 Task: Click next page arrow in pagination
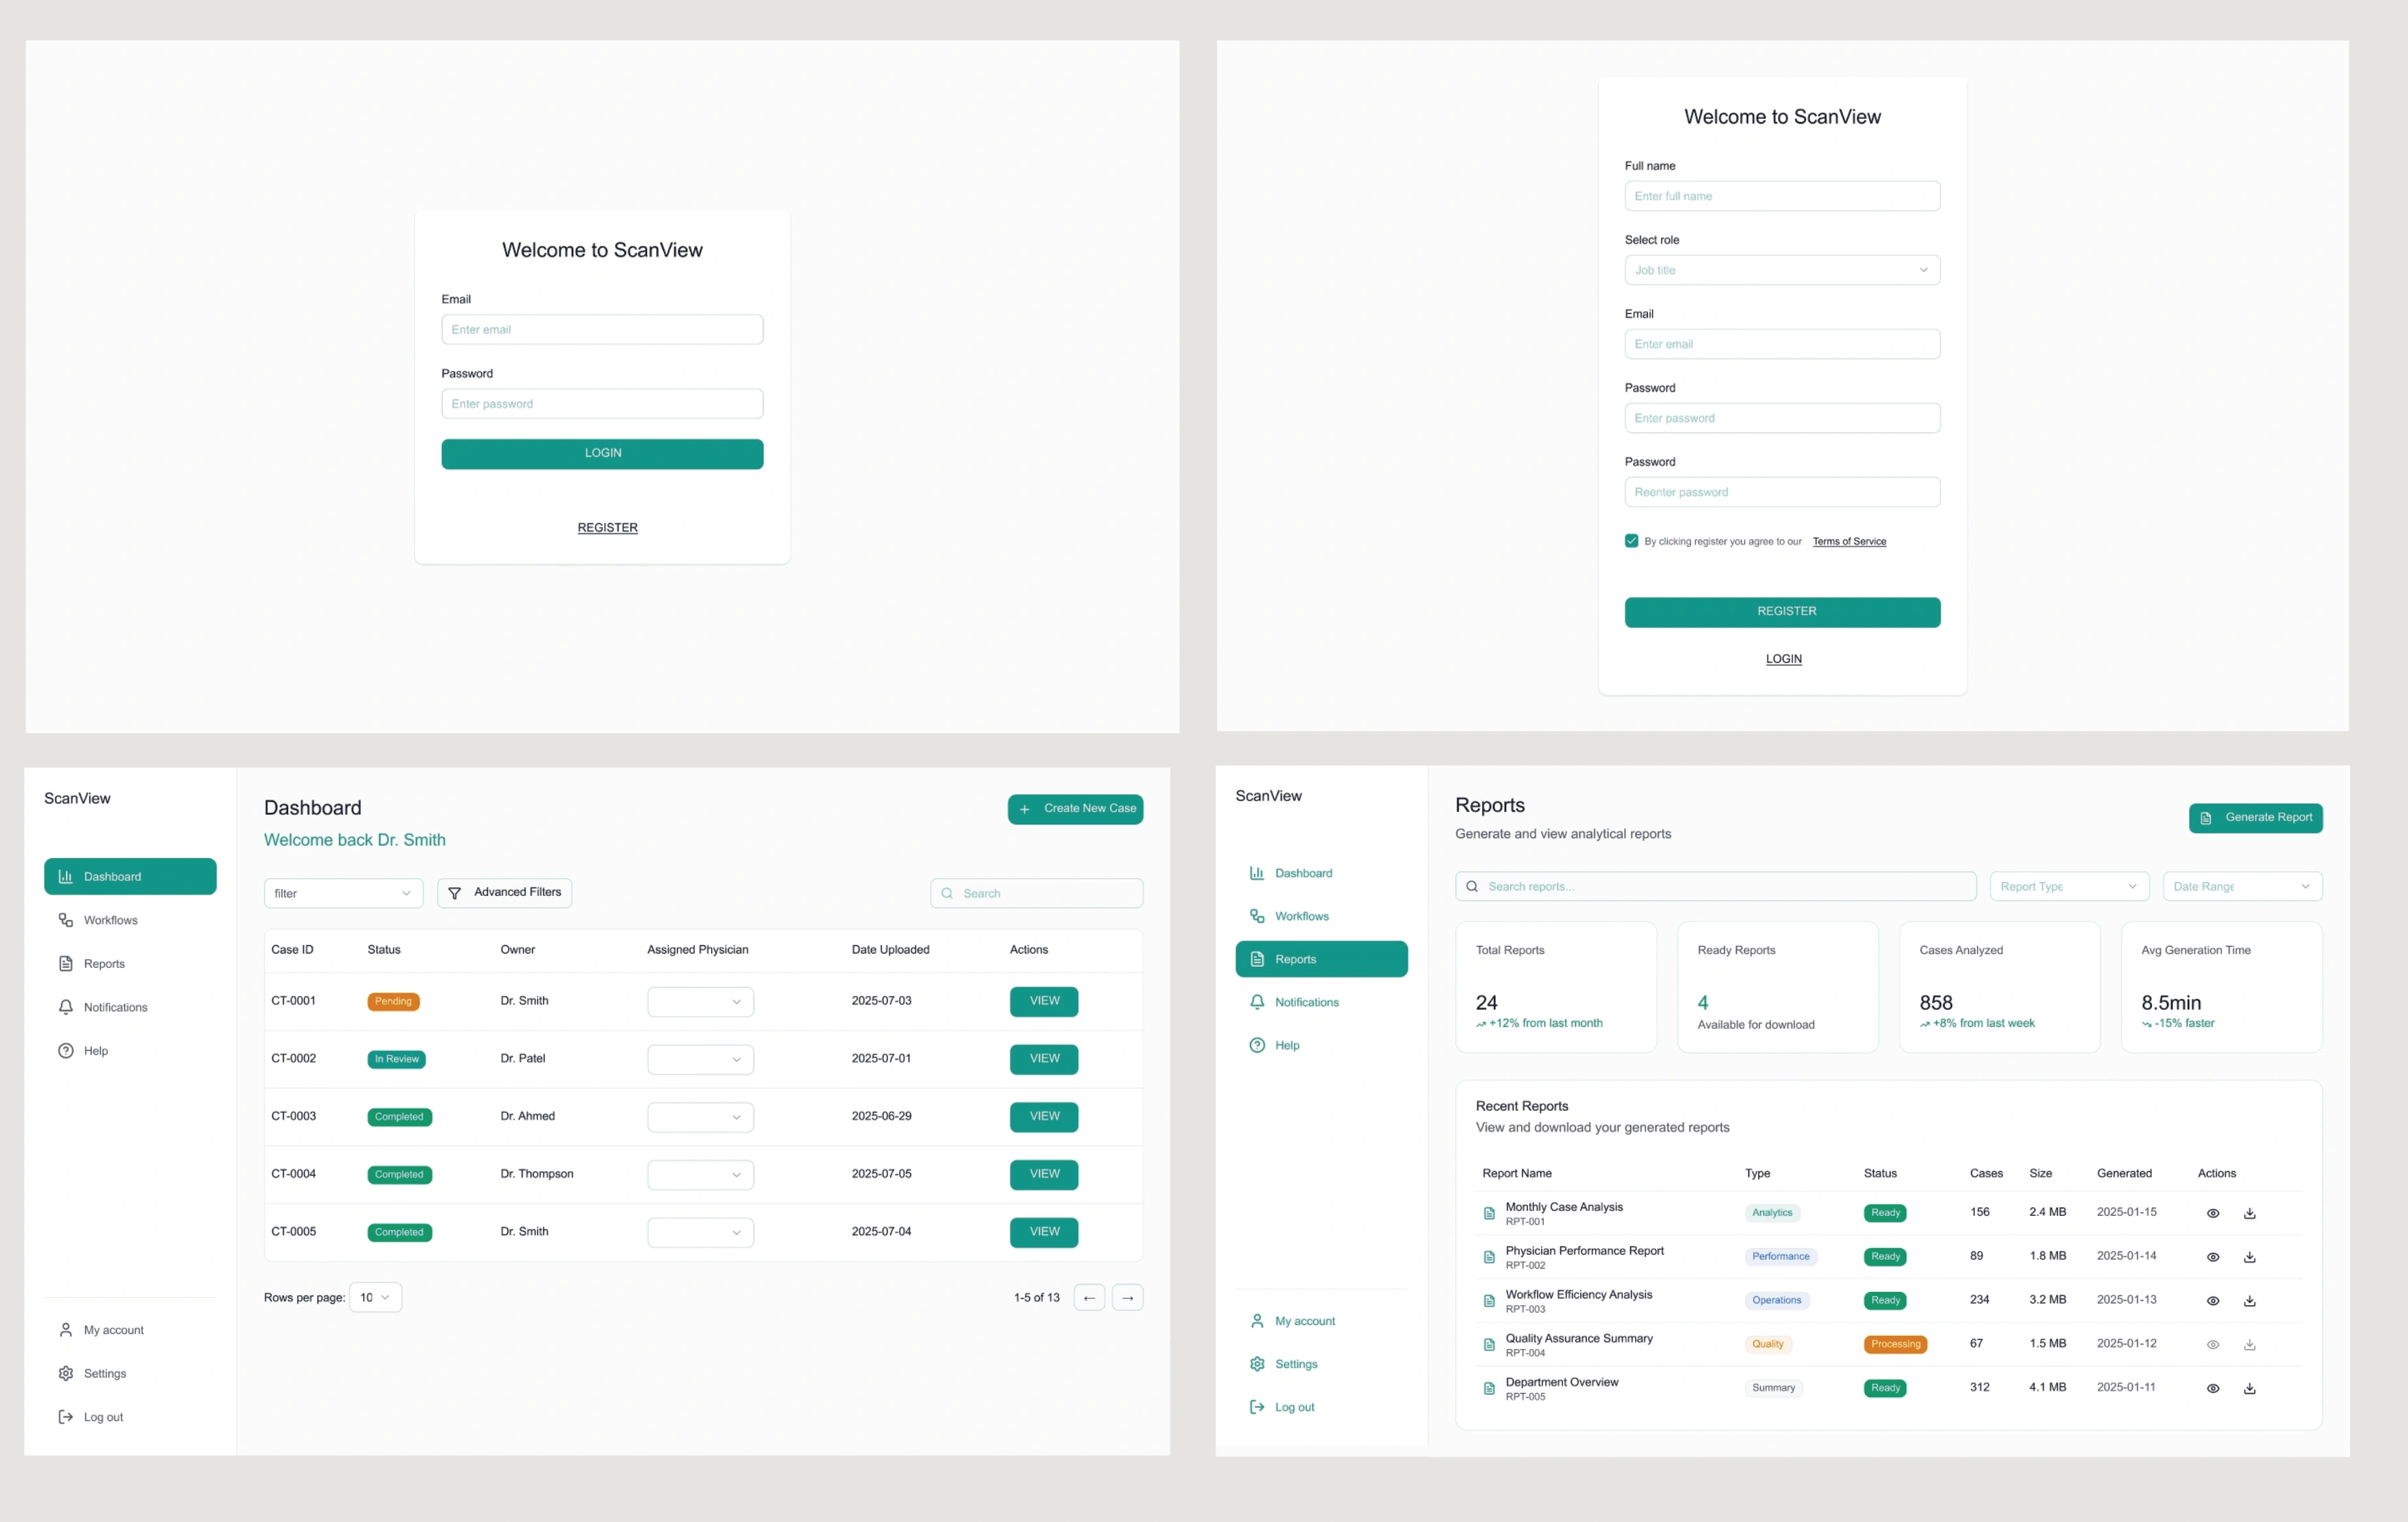pos(1127,1298)
